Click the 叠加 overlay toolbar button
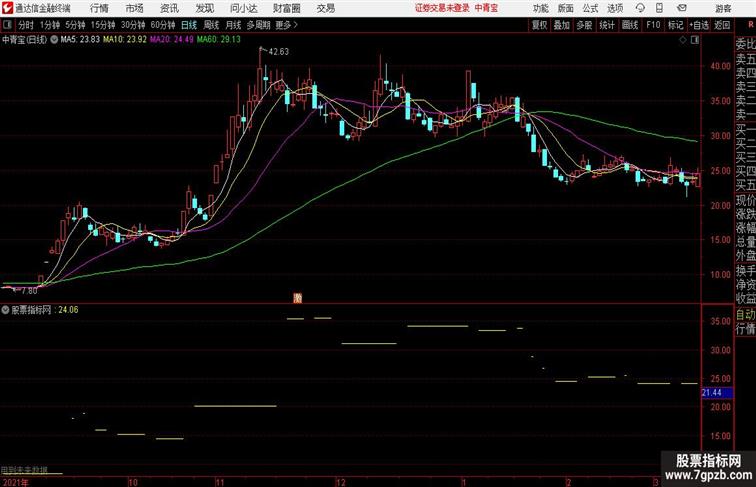Screen dimensions: 756x487 [561, 25]
